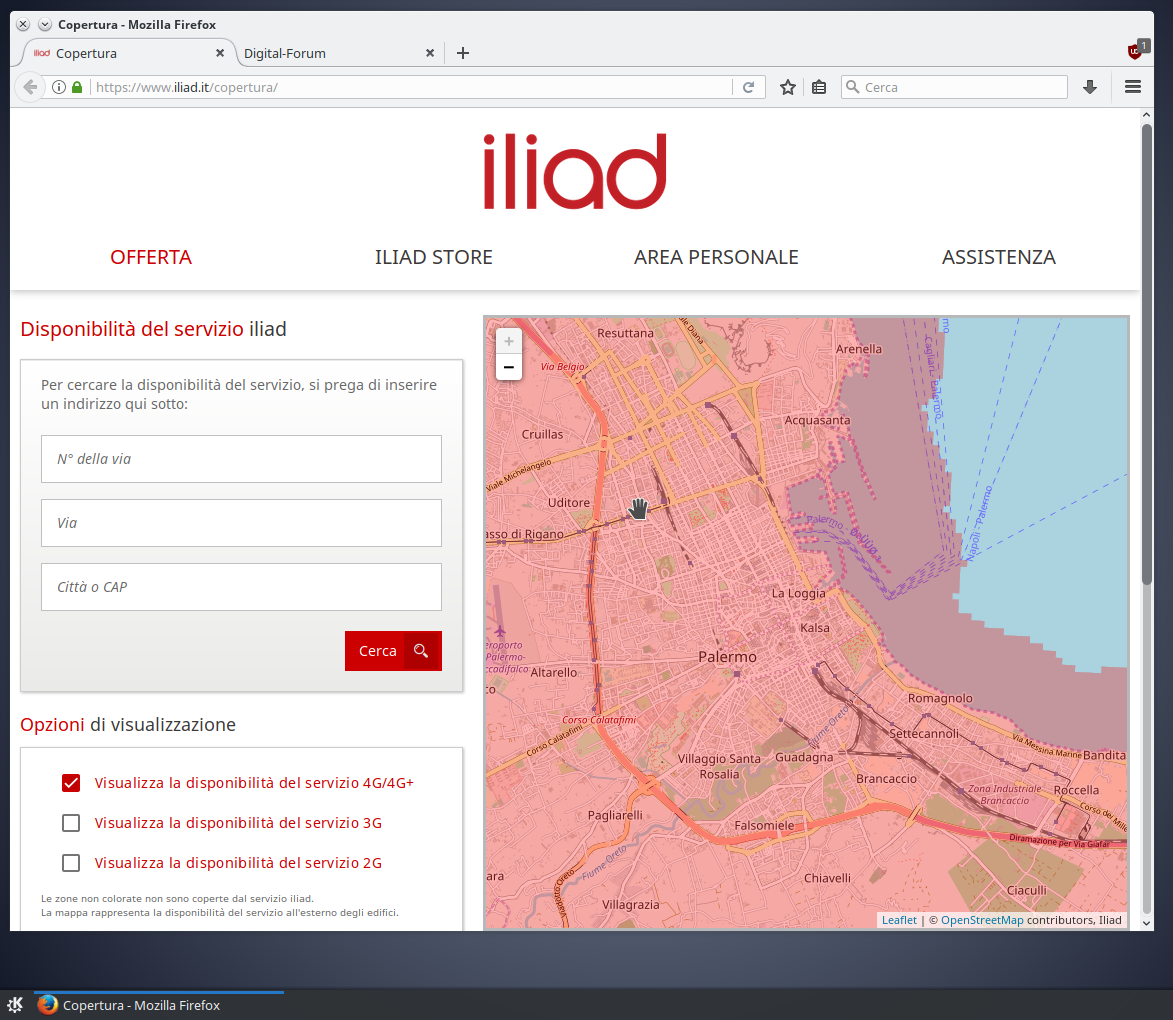
Task: Close the Firefox window
Action: click(23, 24)
